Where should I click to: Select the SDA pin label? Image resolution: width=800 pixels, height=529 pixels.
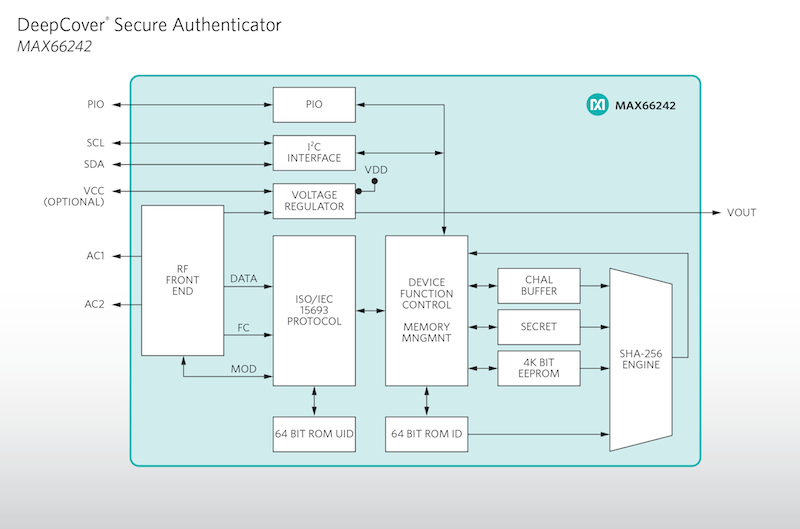[x=94, y=164]
